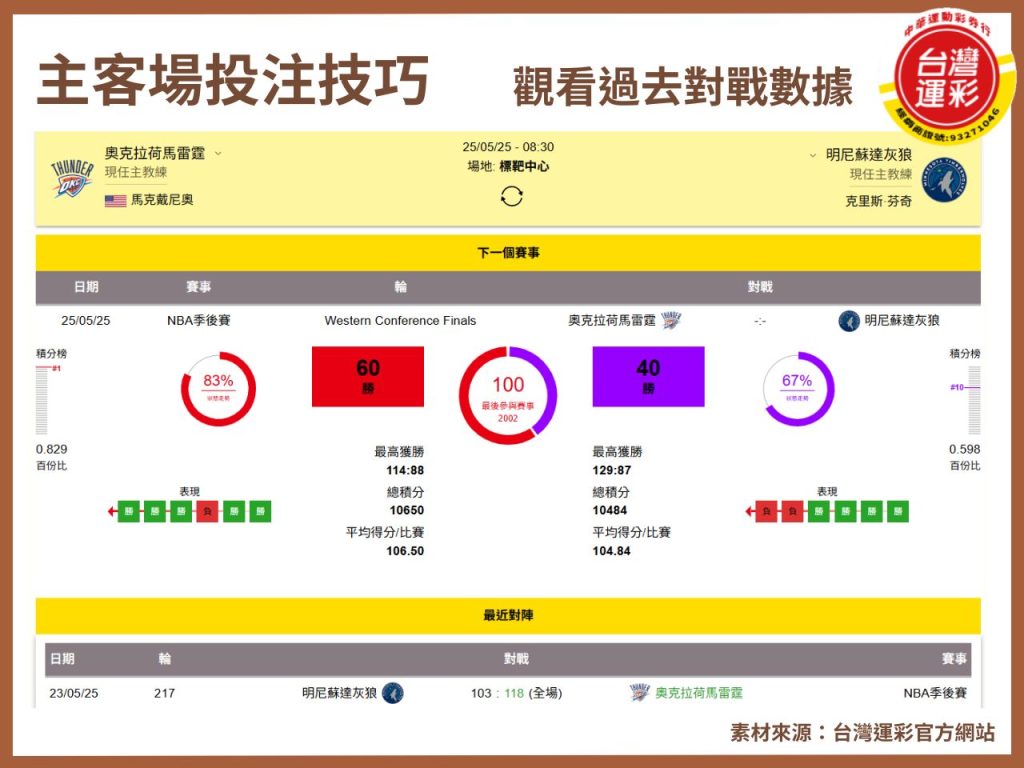Click the 素材來源：台灣運彩官方網站 source credit

coord(863,733)
